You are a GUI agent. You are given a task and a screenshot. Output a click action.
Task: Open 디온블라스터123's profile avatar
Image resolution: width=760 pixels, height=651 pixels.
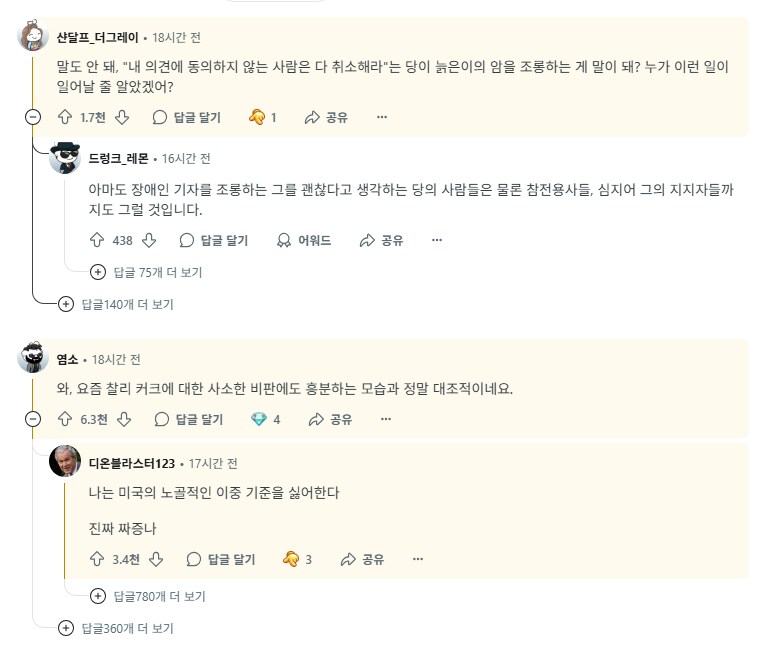pos(65,461)
